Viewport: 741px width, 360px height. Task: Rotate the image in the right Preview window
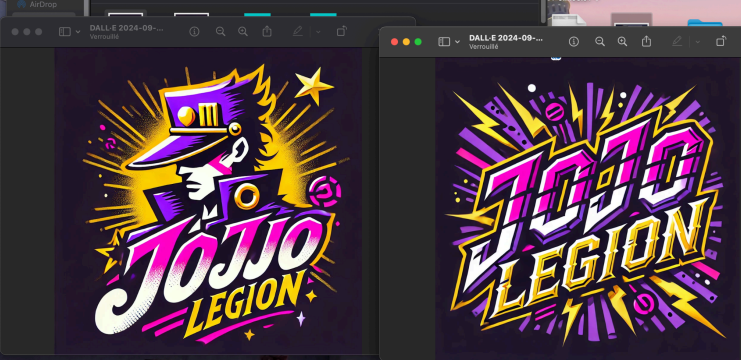(x=721, y=42)
